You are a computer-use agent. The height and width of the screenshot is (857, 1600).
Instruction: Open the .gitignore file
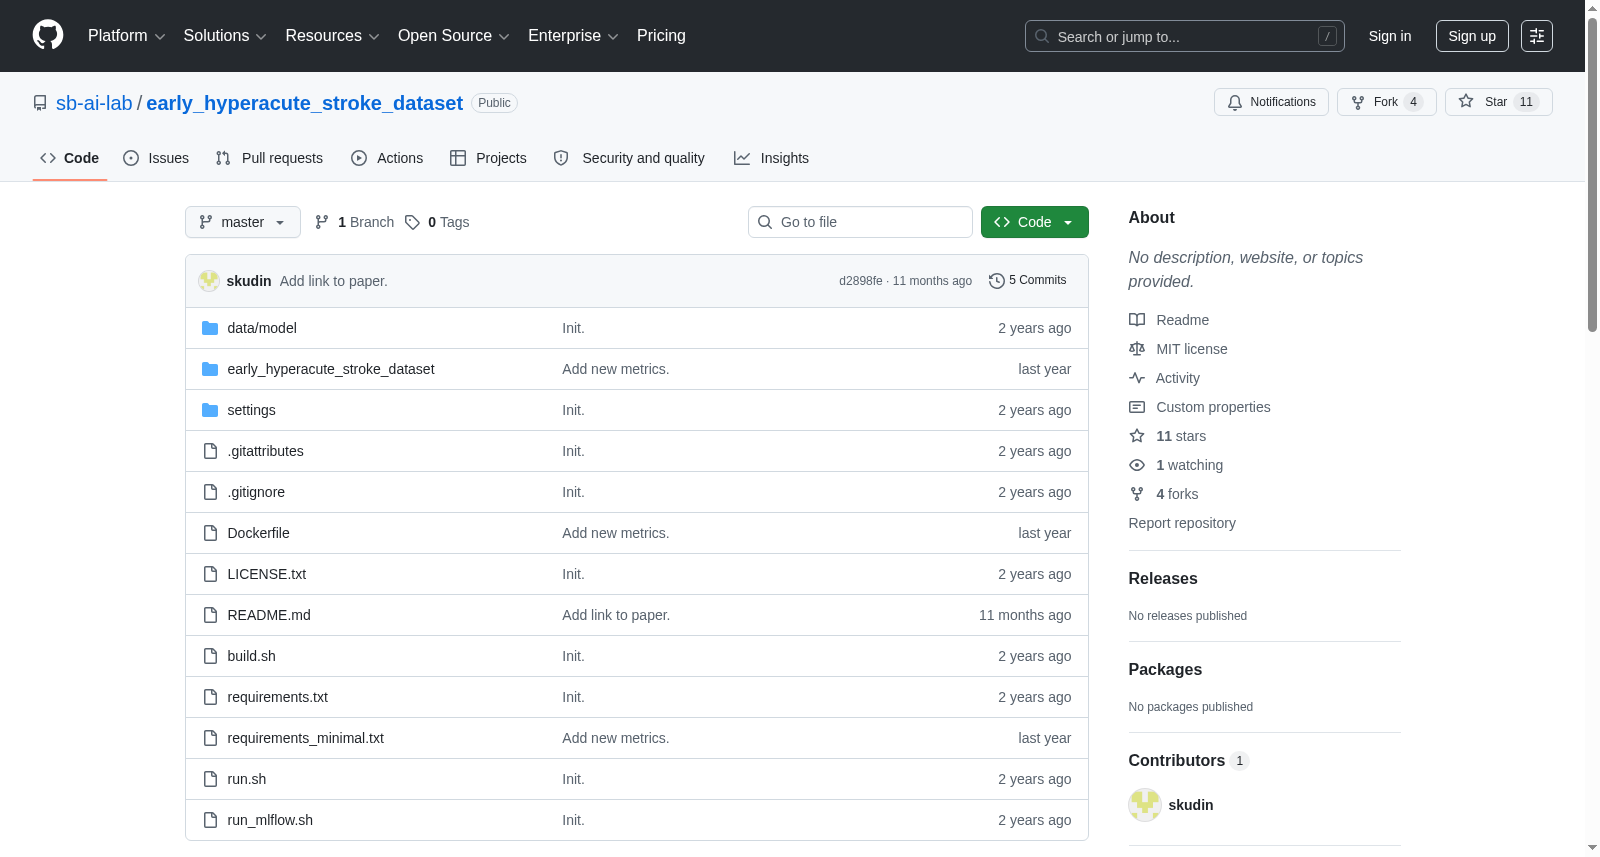[256, 492]
